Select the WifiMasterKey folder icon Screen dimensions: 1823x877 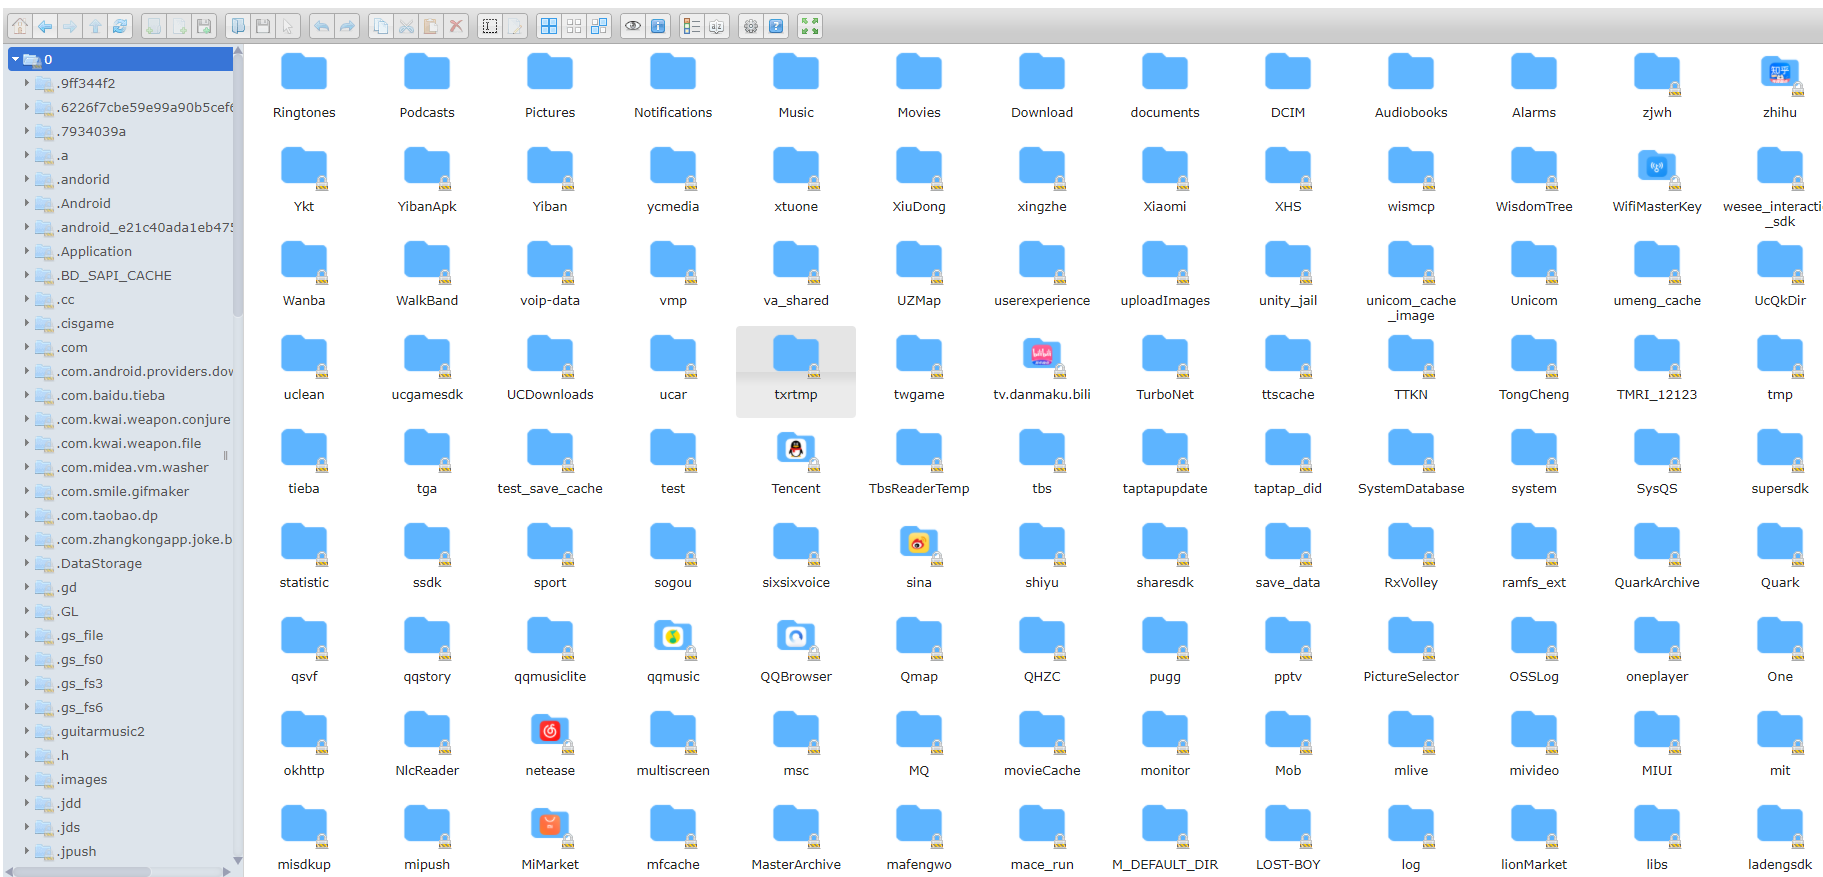pyautogui.click(x=1657, y=169)
